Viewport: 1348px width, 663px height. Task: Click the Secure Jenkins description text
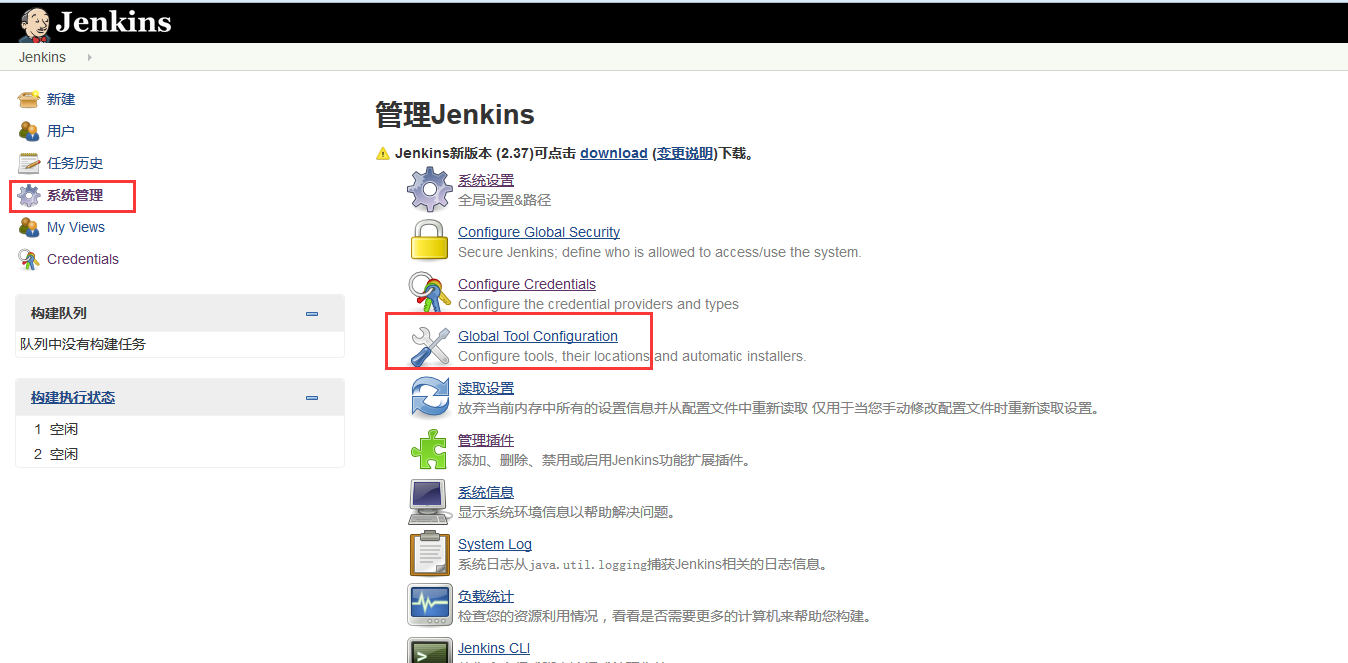tap(660, 252)
